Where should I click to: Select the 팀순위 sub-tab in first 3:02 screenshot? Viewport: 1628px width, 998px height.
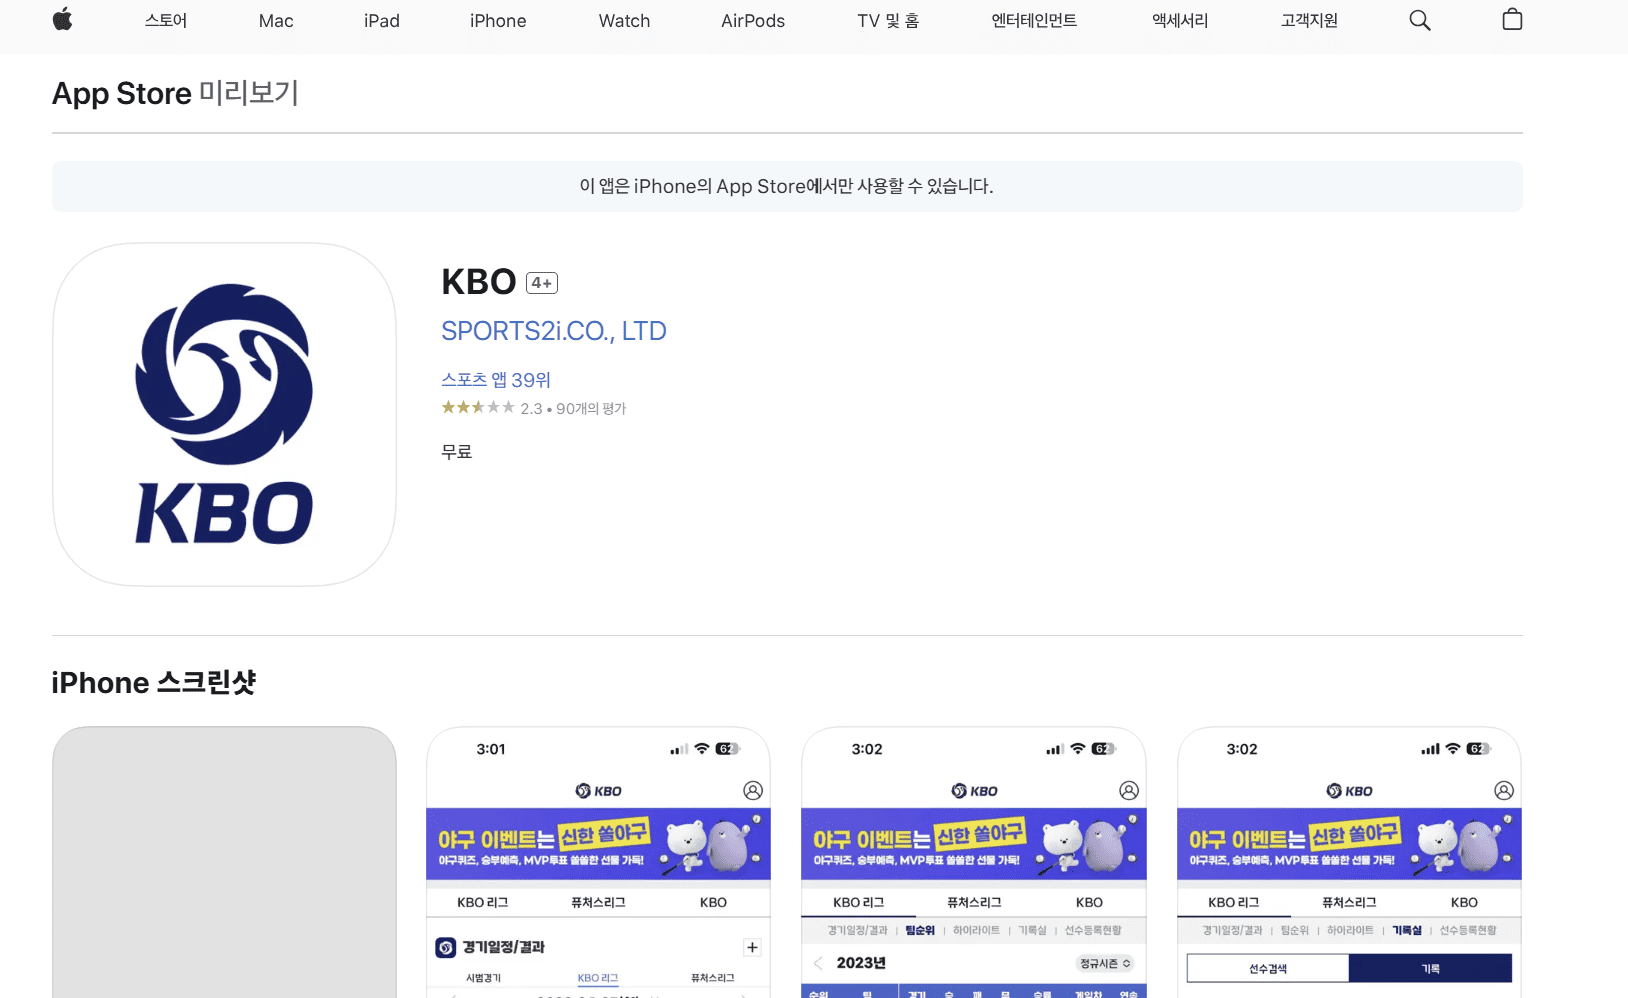pyautogui.click(x=920, y=930)
